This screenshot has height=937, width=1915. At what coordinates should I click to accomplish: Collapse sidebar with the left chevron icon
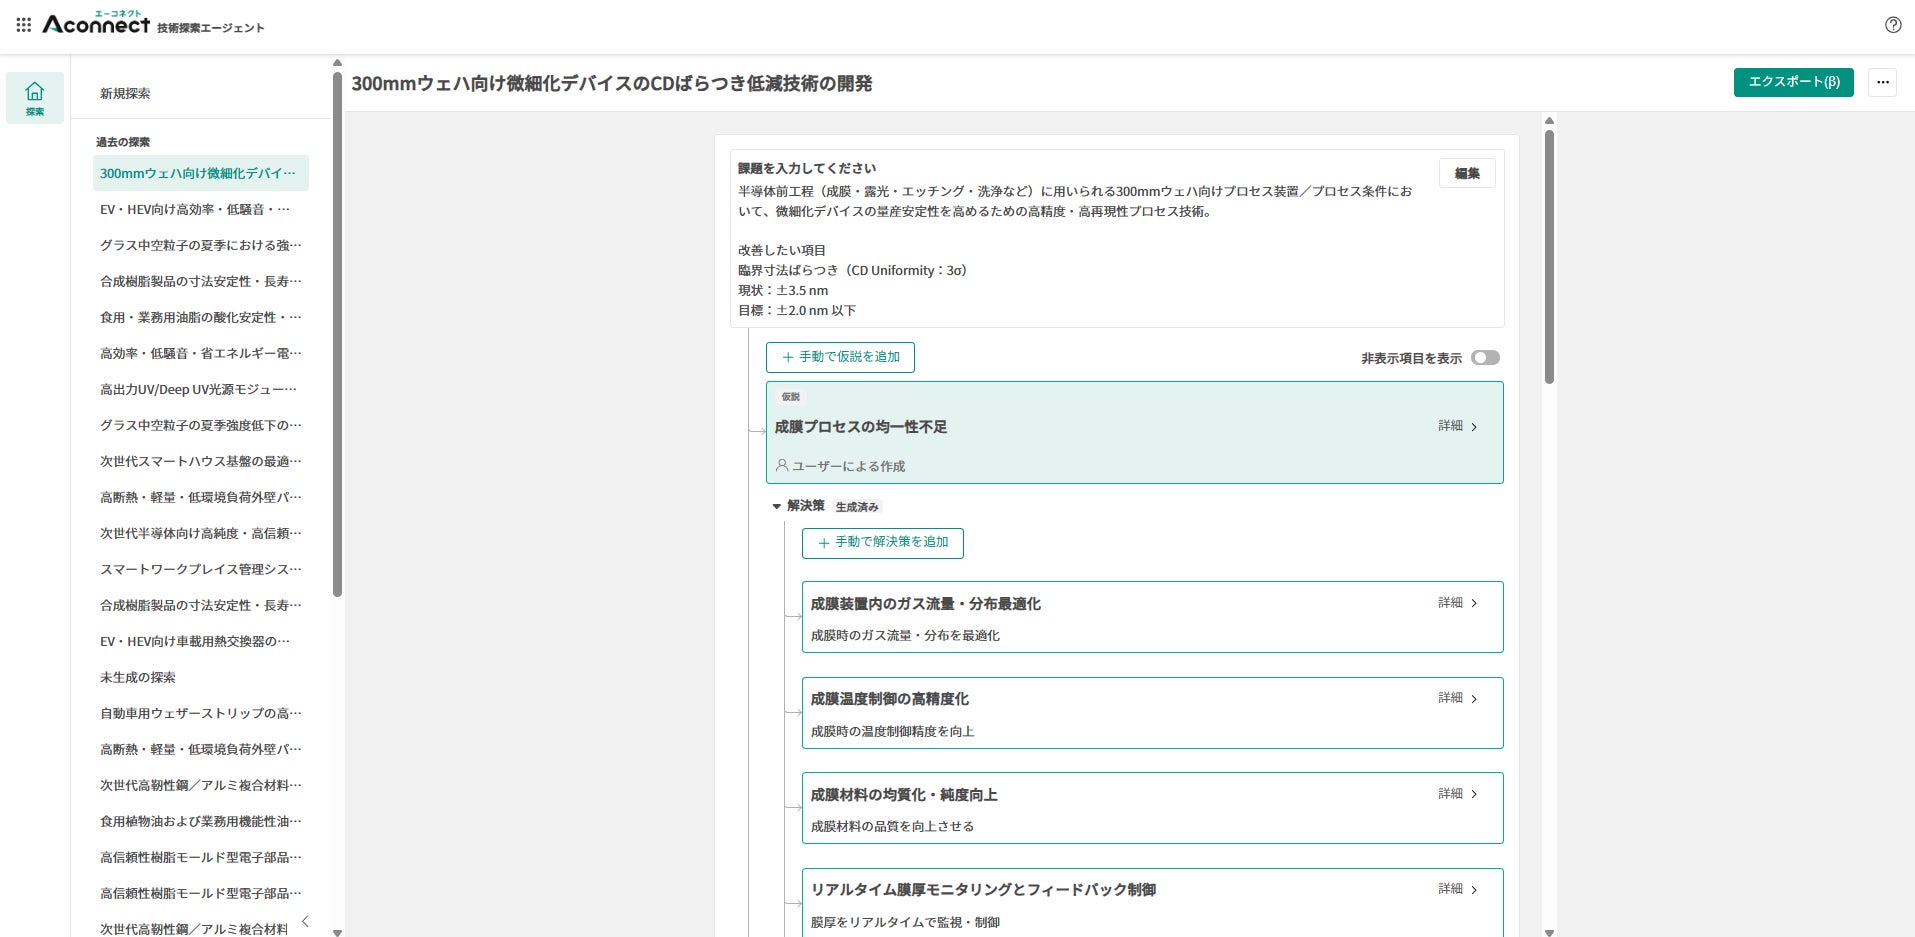(x=305, y=921)
